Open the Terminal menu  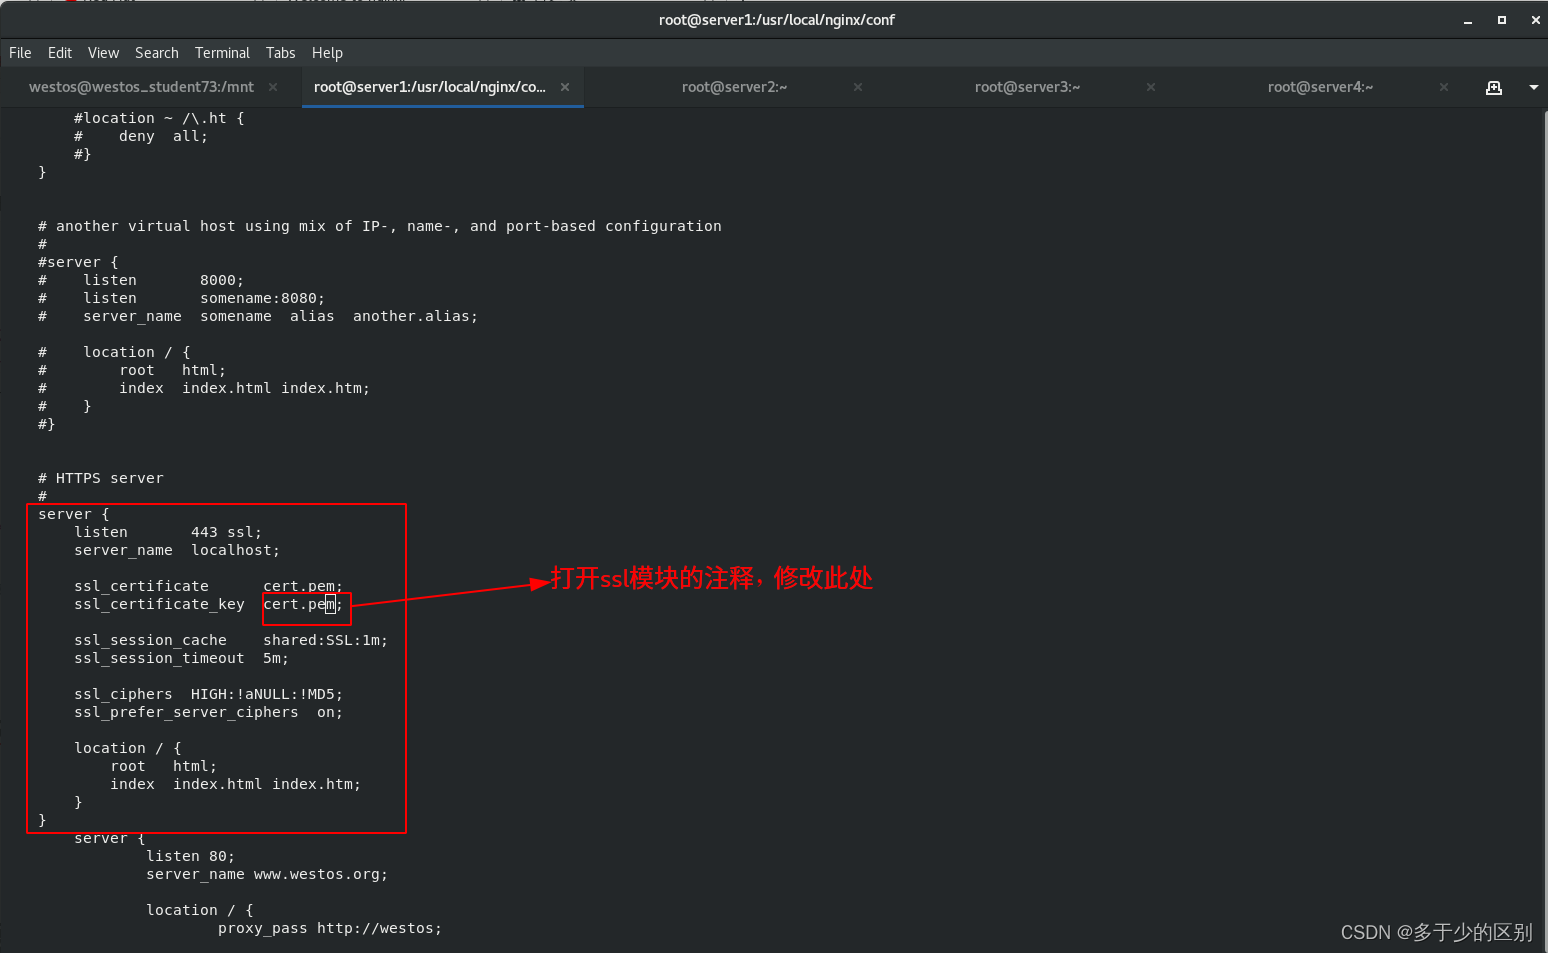coord(222,53)
